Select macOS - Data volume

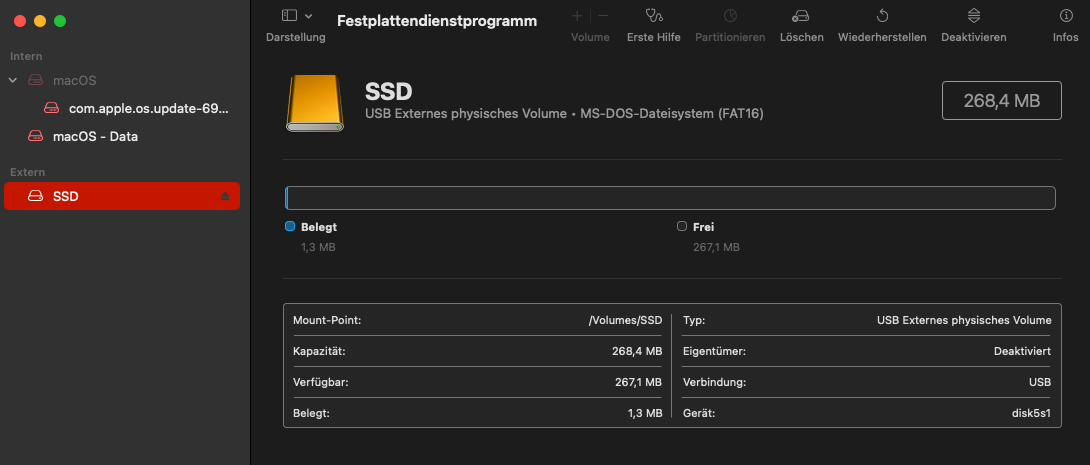(95, 136)
